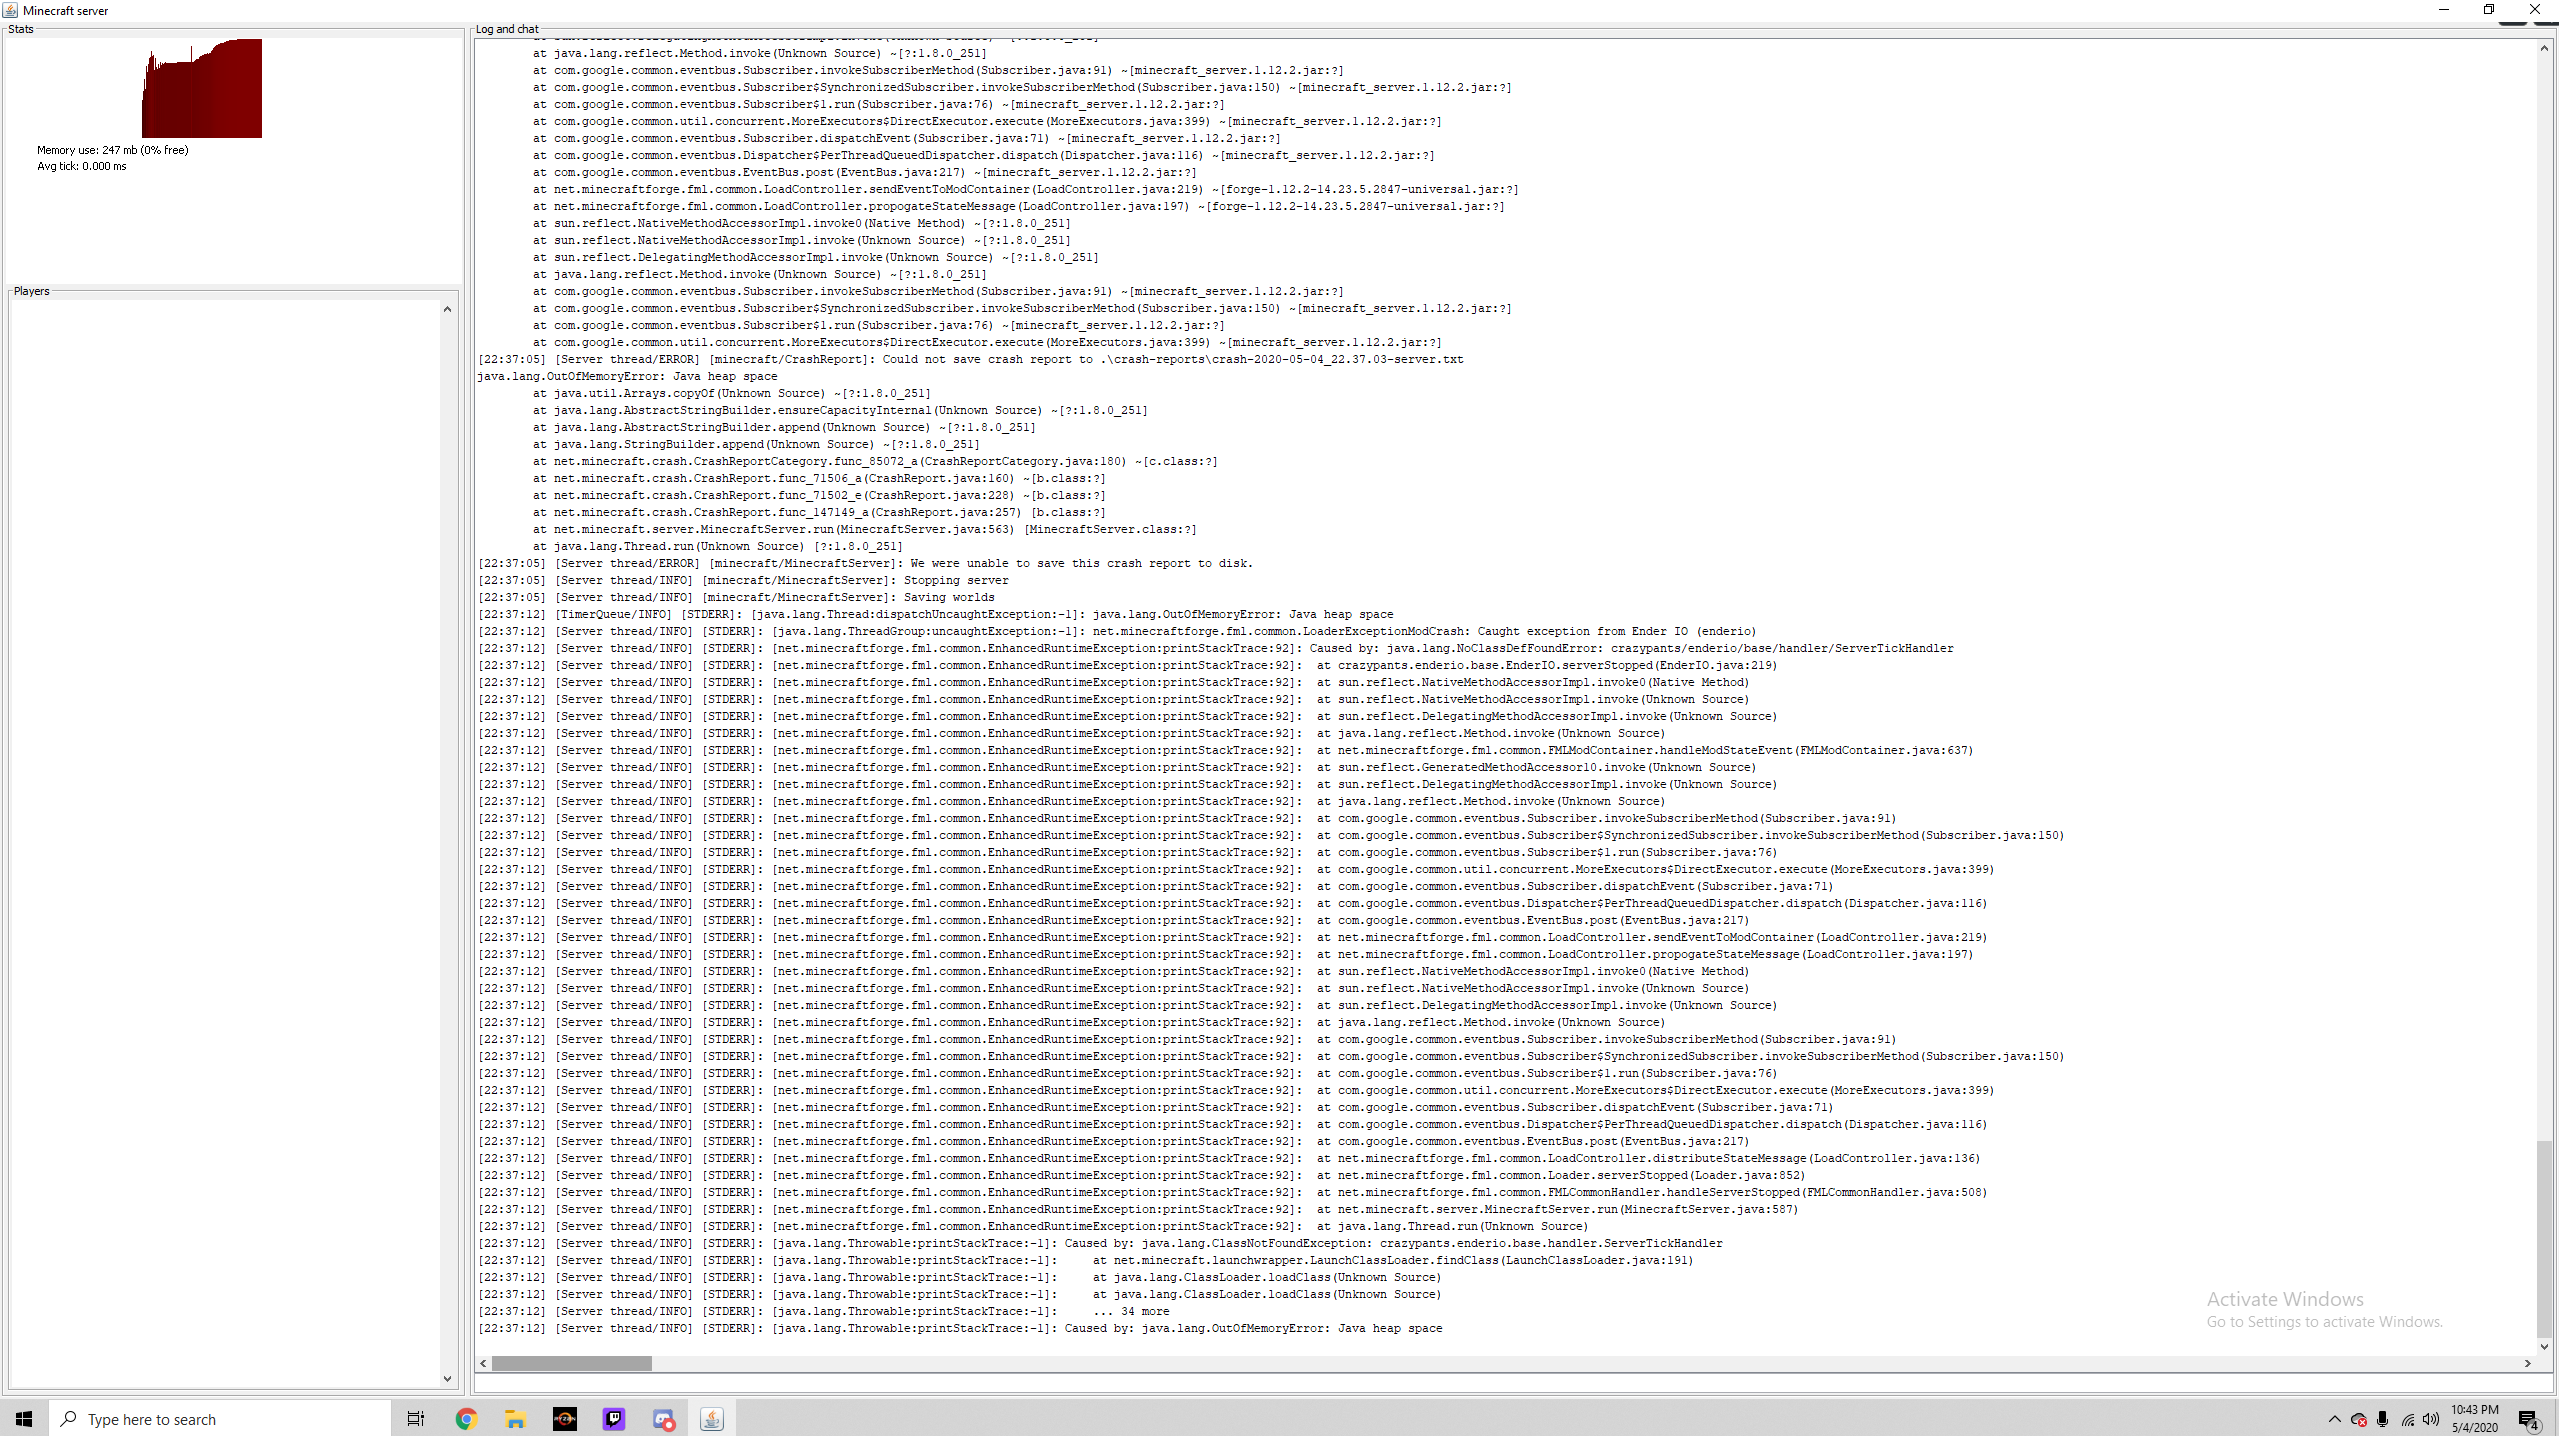Open the Ryzen Master taskbar app
The width and height of the screenshot is (2559, 1436).
pyautogui.click(x=565, y=1419)
